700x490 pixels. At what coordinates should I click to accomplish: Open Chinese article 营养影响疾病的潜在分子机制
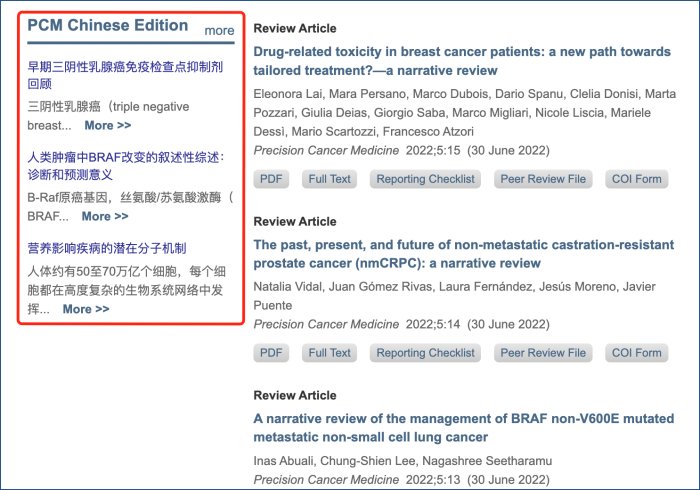coord(107,248)
